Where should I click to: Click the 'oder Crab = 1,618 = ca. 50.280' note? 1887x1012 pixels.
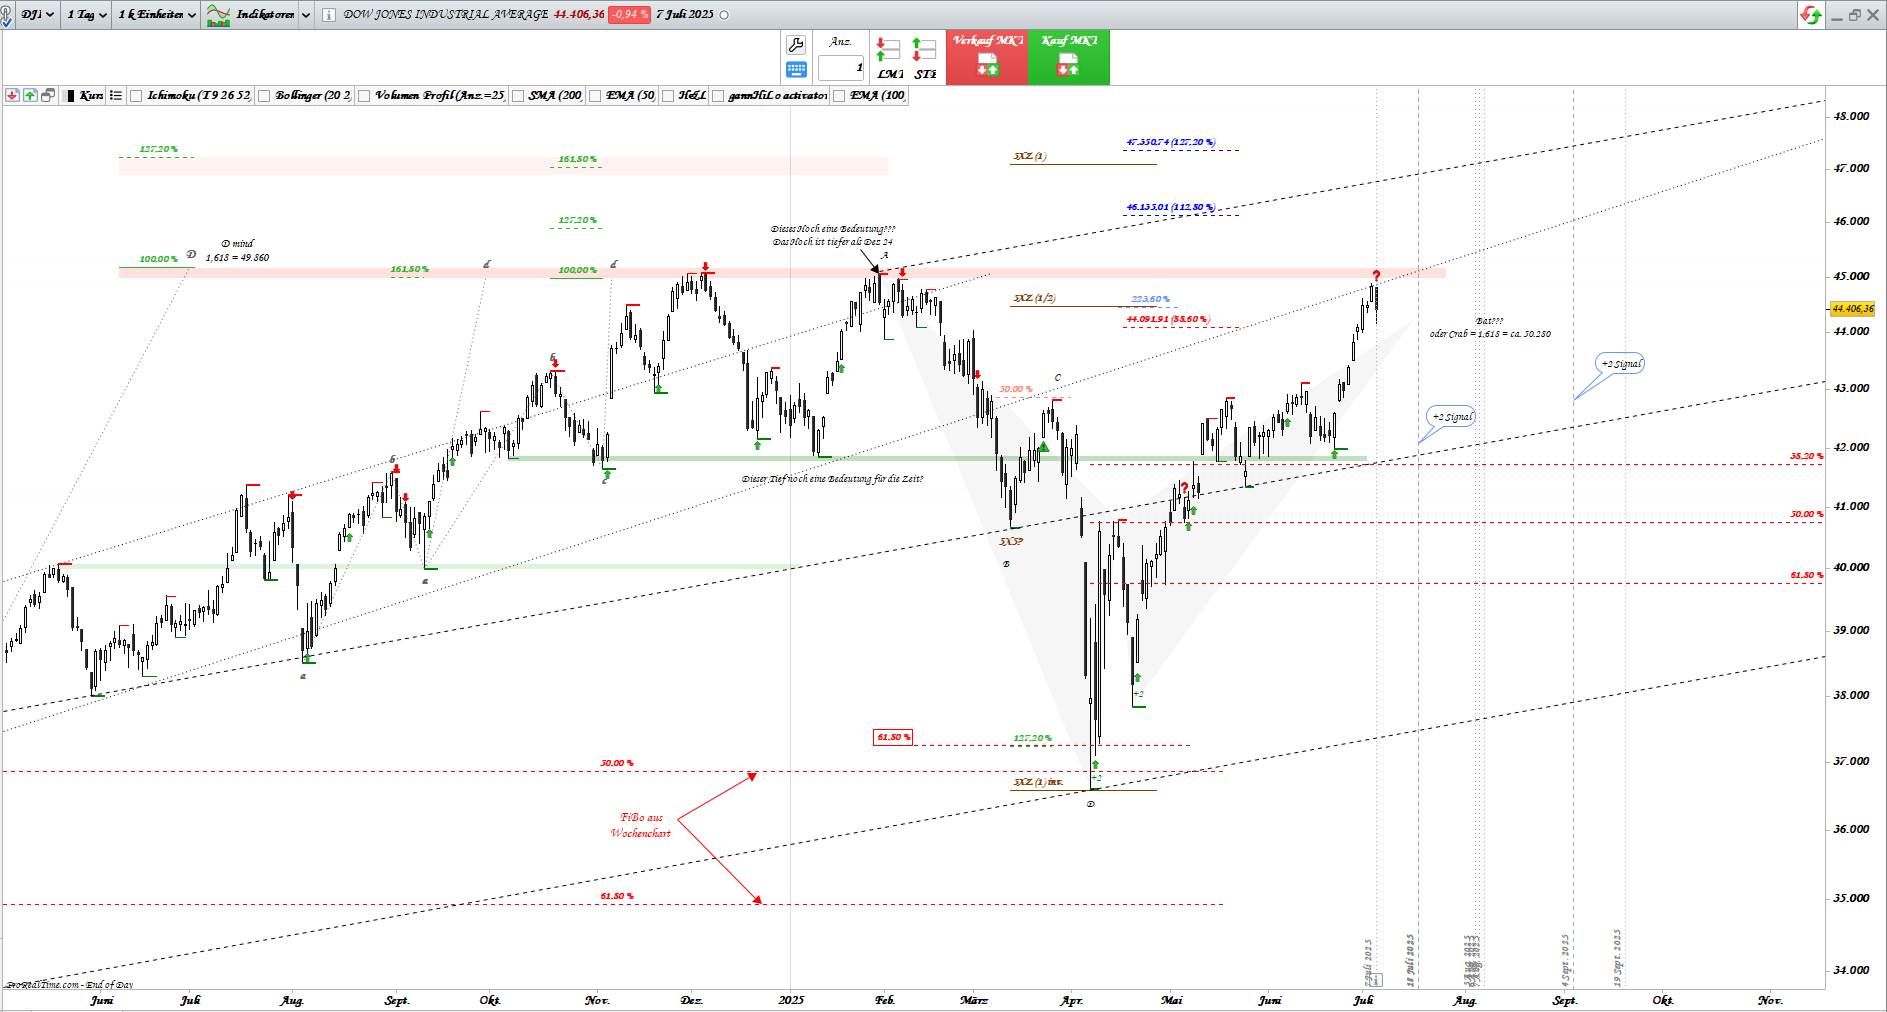(x=1490, y=334)
